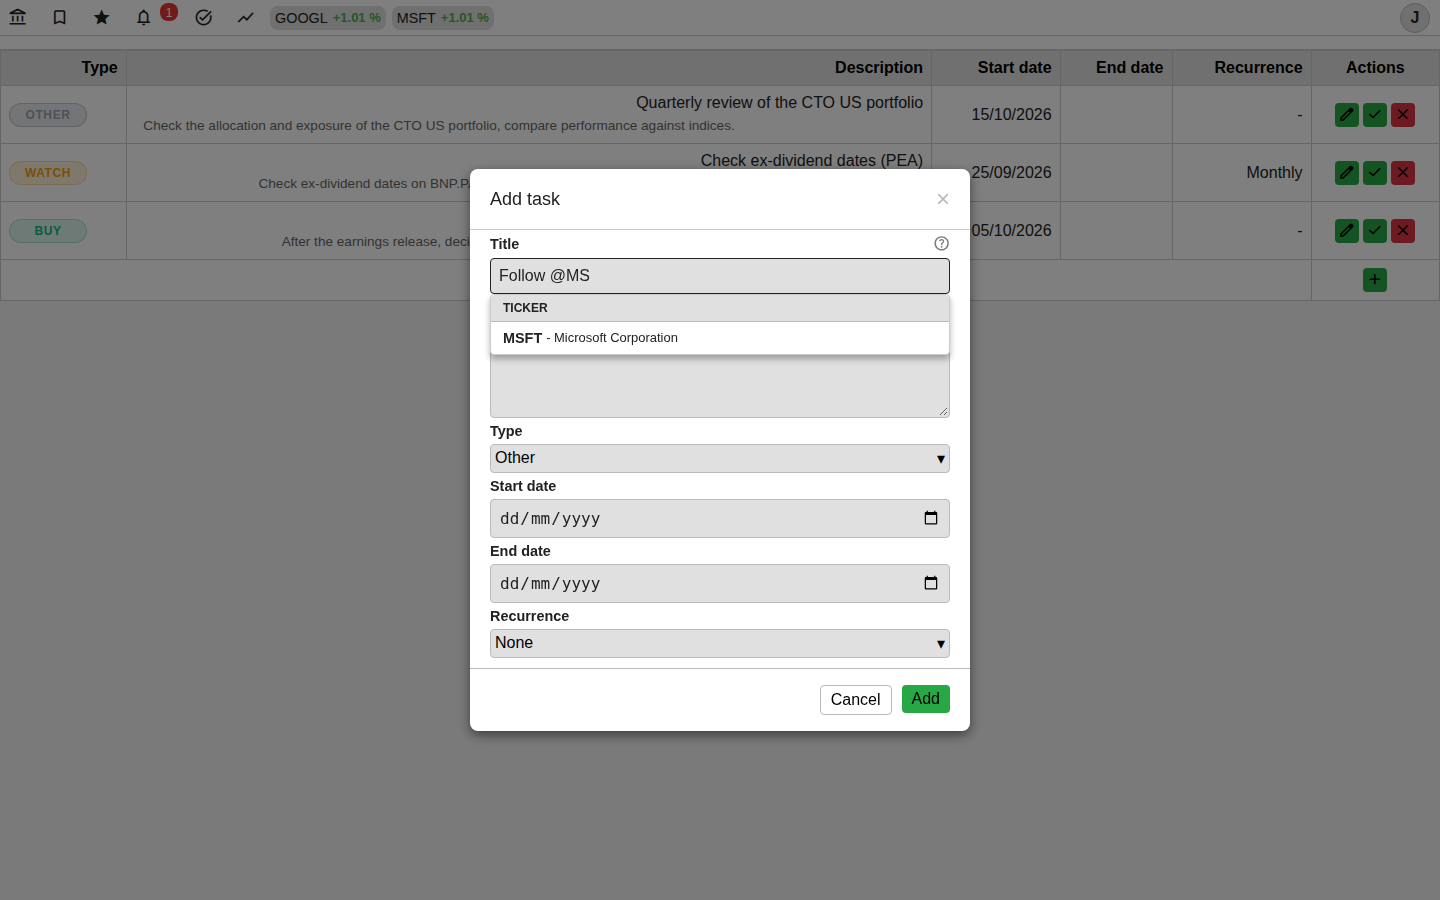
Task: Open the Recurrence dropdown
Action: click(720, 643)
